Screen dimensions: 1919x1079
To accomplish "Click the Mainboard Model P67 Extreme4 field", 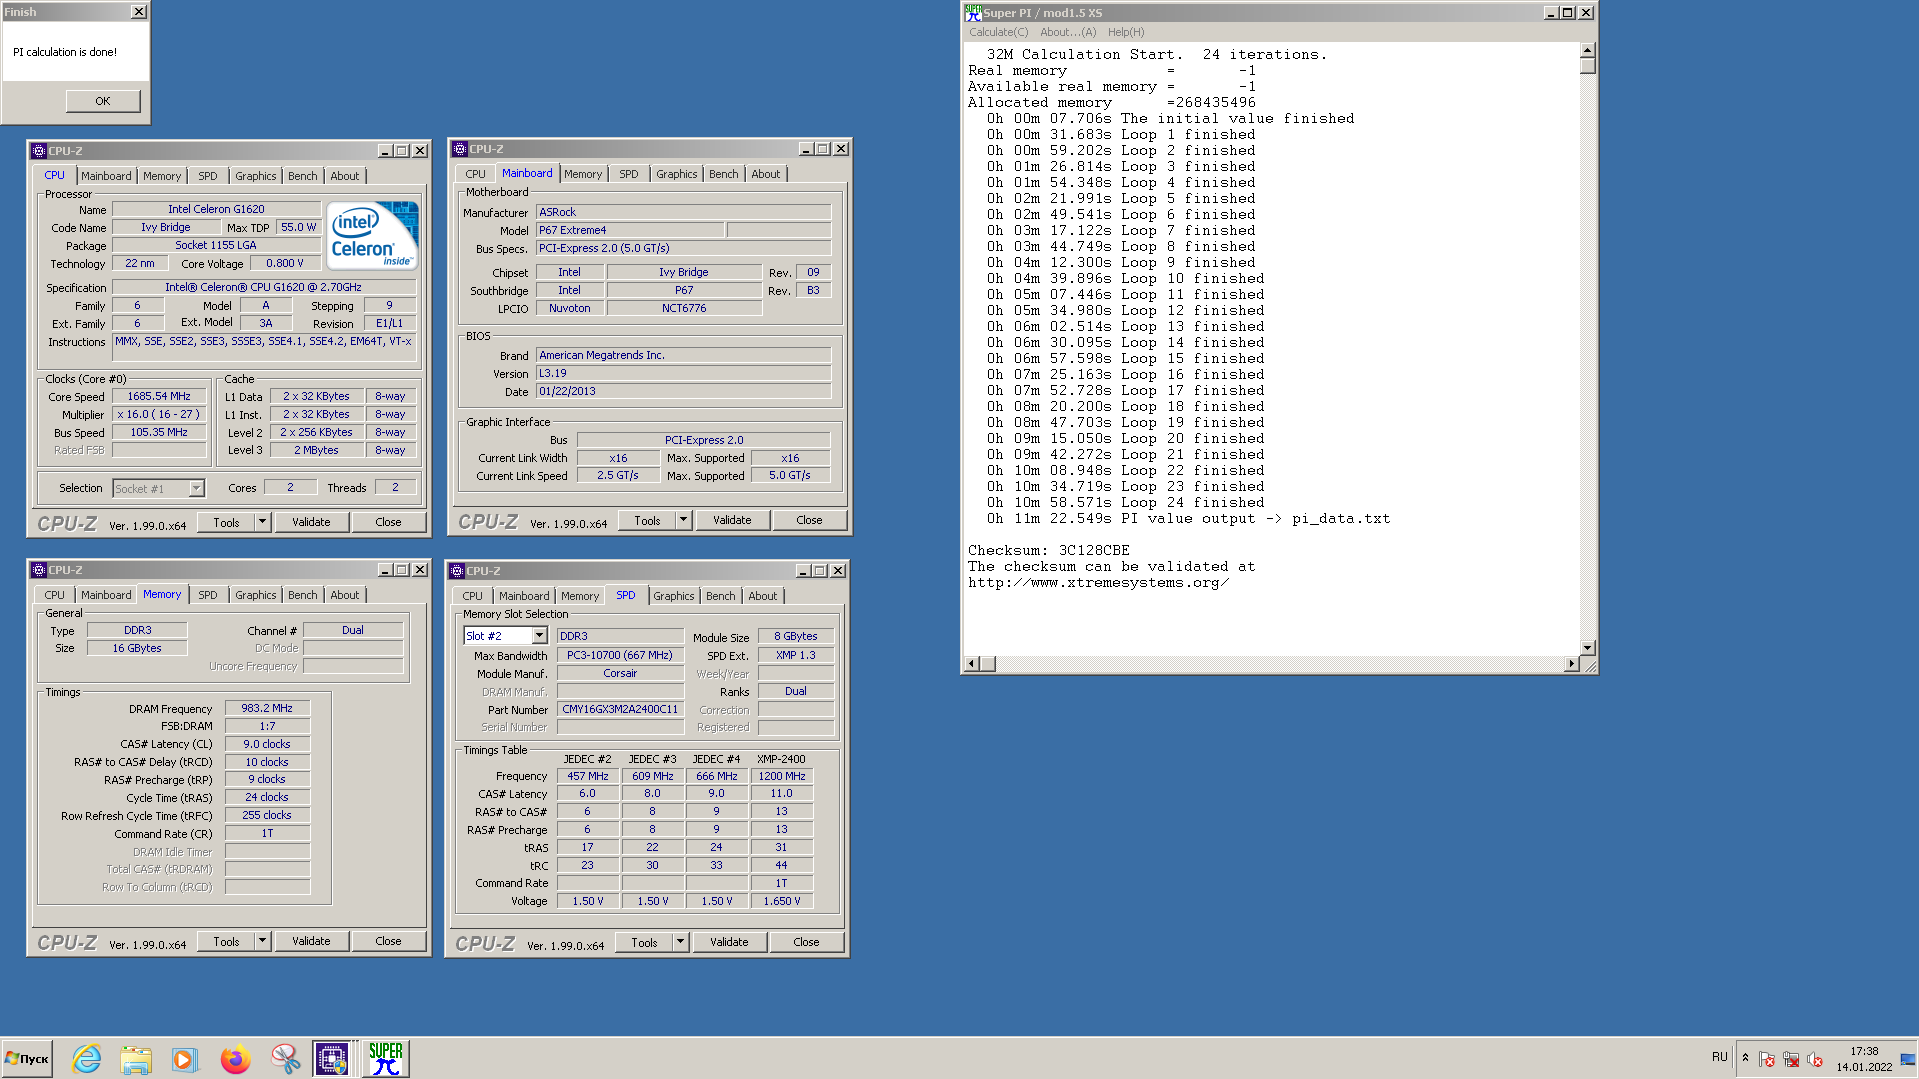I will point(629,230).
